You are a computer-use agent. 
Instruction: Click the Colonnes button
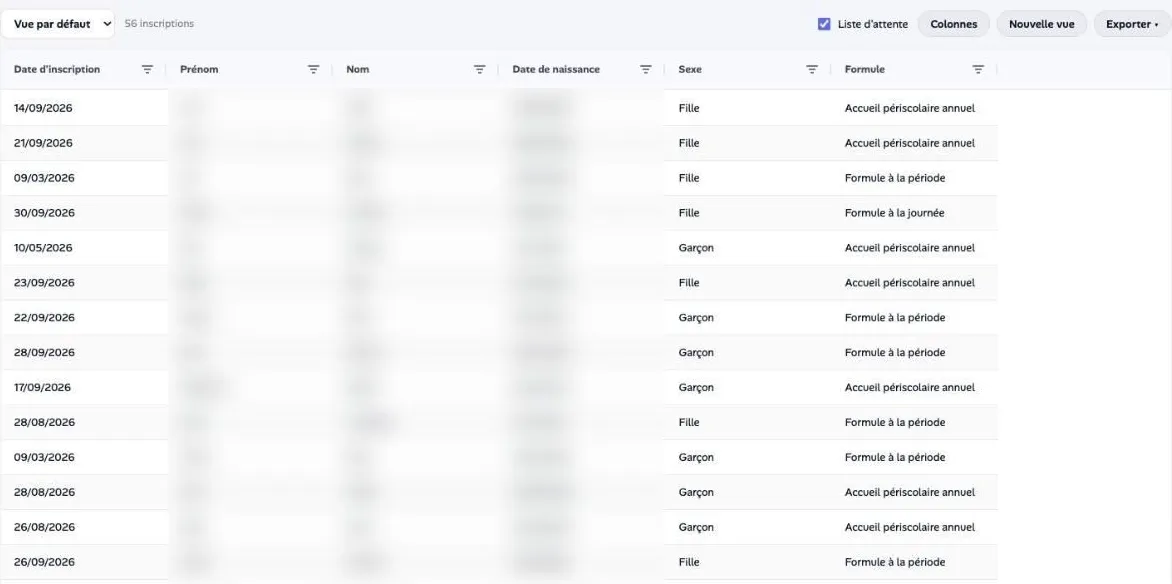(954, 24)
